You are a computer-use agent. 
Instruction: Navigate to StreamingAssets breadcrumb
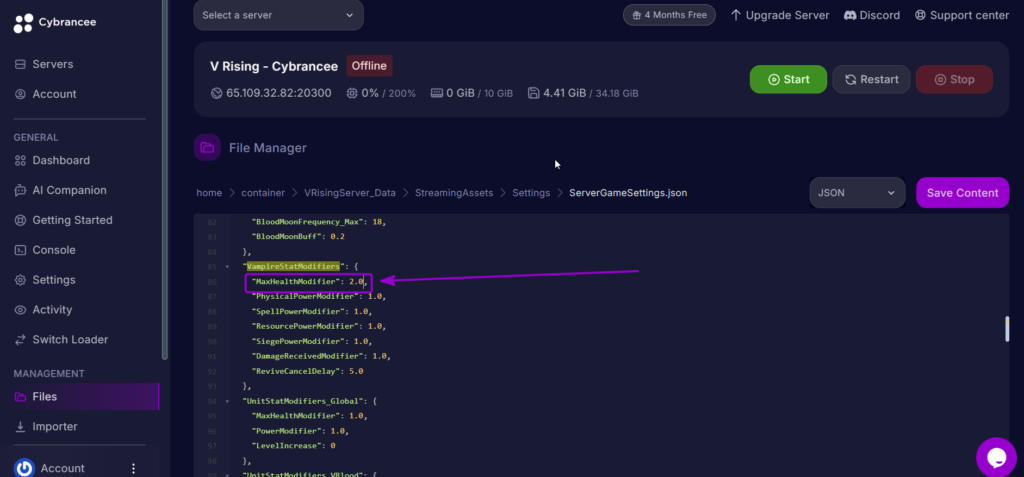pyautogui.click(x=454, y=193)
